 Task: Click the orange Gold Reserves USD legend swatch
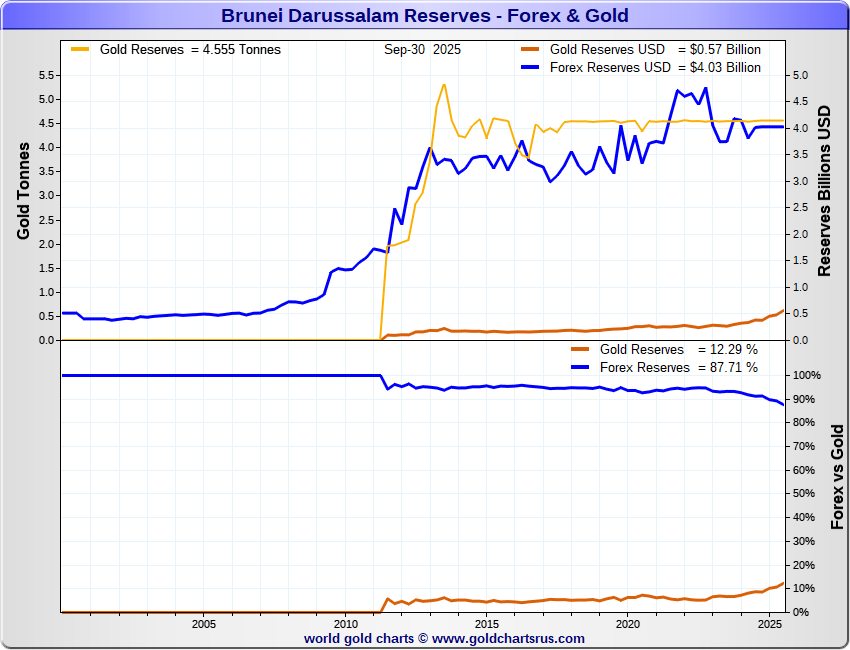coord(530,49)
